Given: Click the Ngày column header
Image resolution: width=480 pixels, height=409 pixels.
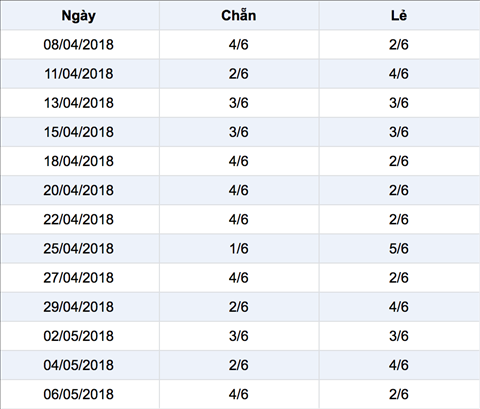Looking at the screenshot, I should (x=79, y=16).
